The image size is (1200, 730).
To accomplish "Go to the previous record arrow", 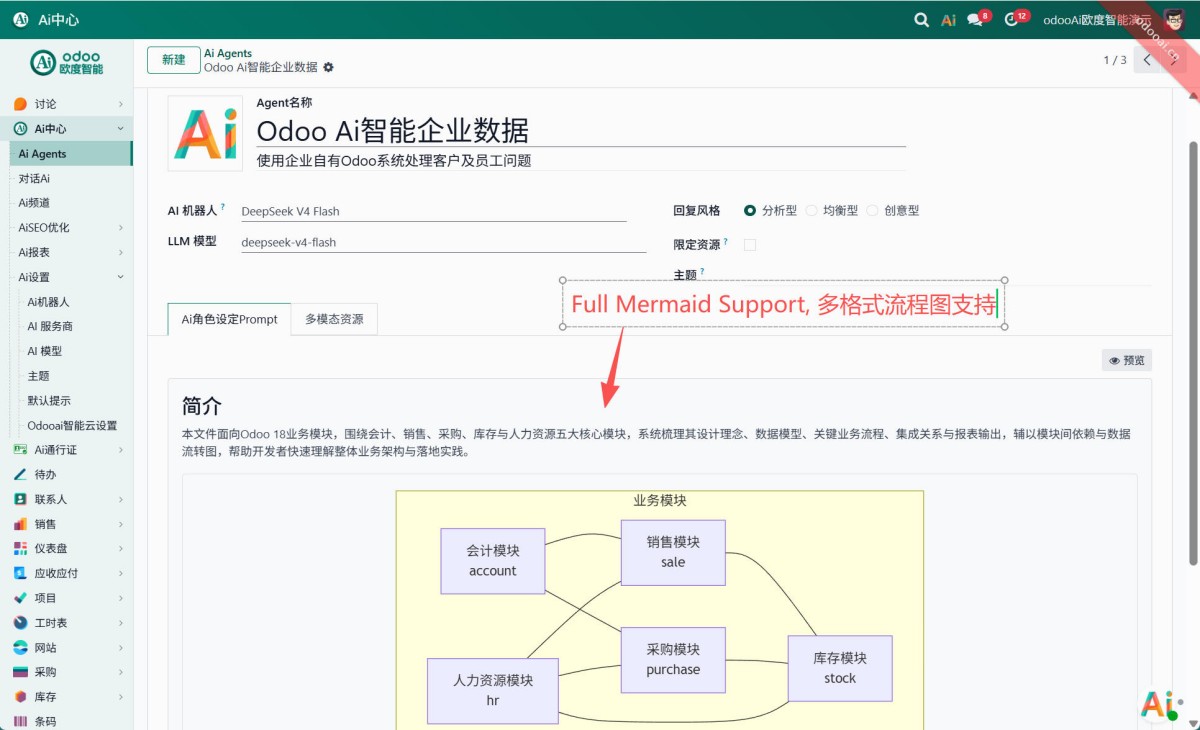I will pos(1147,60).
